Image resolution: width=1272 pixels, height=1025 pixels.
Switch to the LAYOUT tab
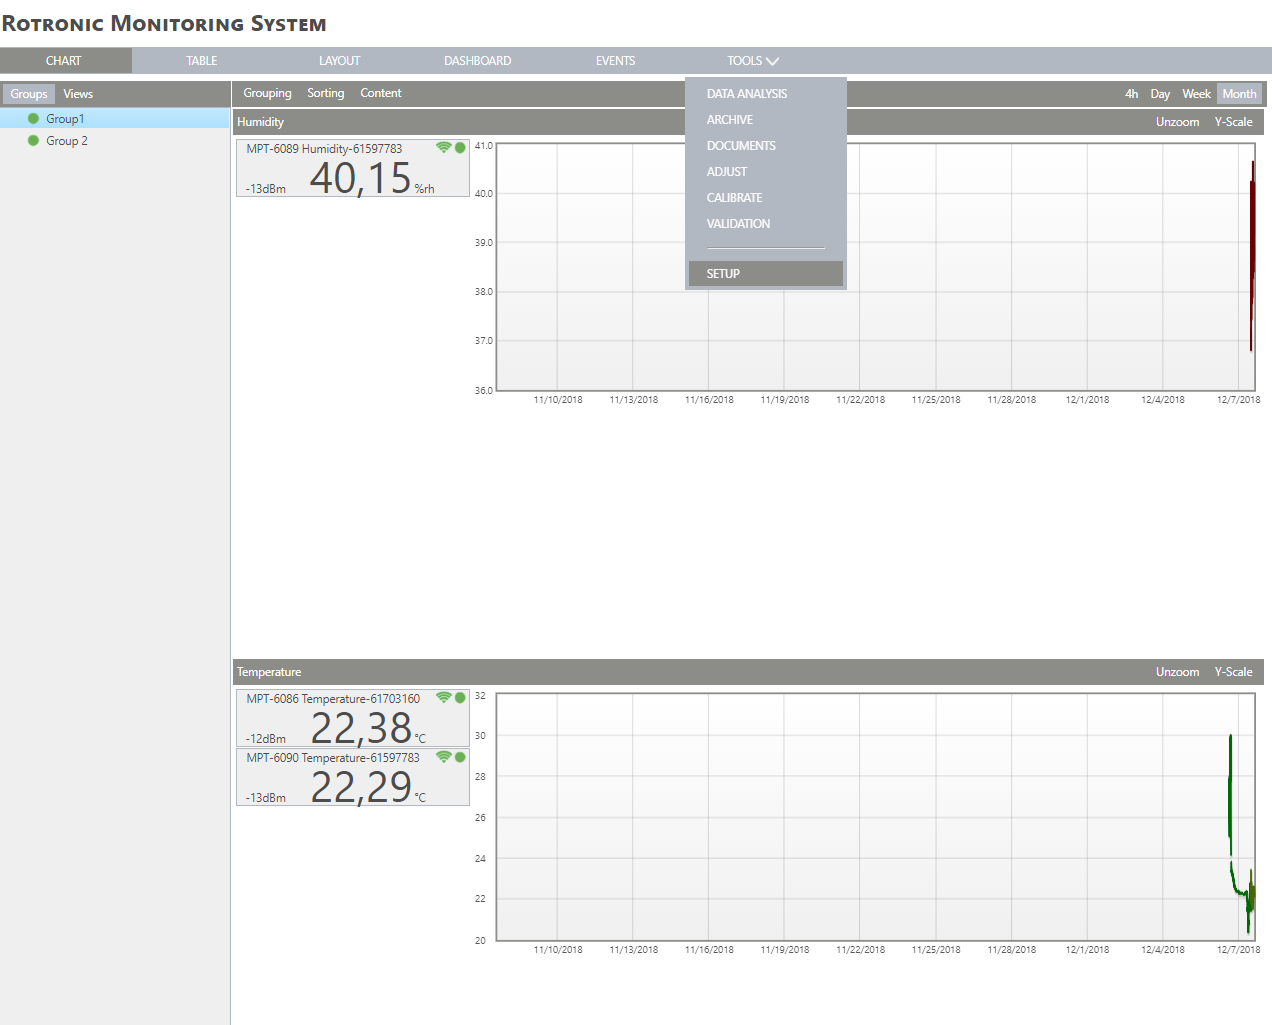[x=339, y=61]
